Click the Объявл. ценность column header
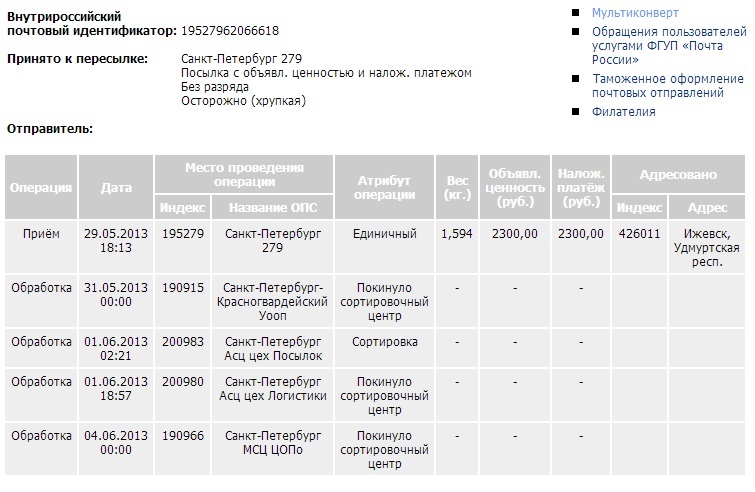Viewport: 755px width, 492px height. pyautogui.click(x=515, y=187)
